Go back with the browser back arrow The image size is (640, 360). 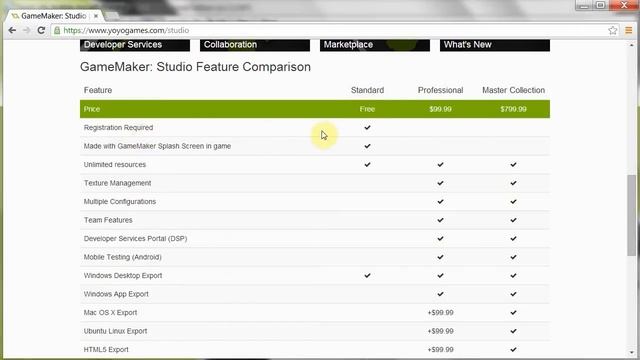(x=12, y=30)
